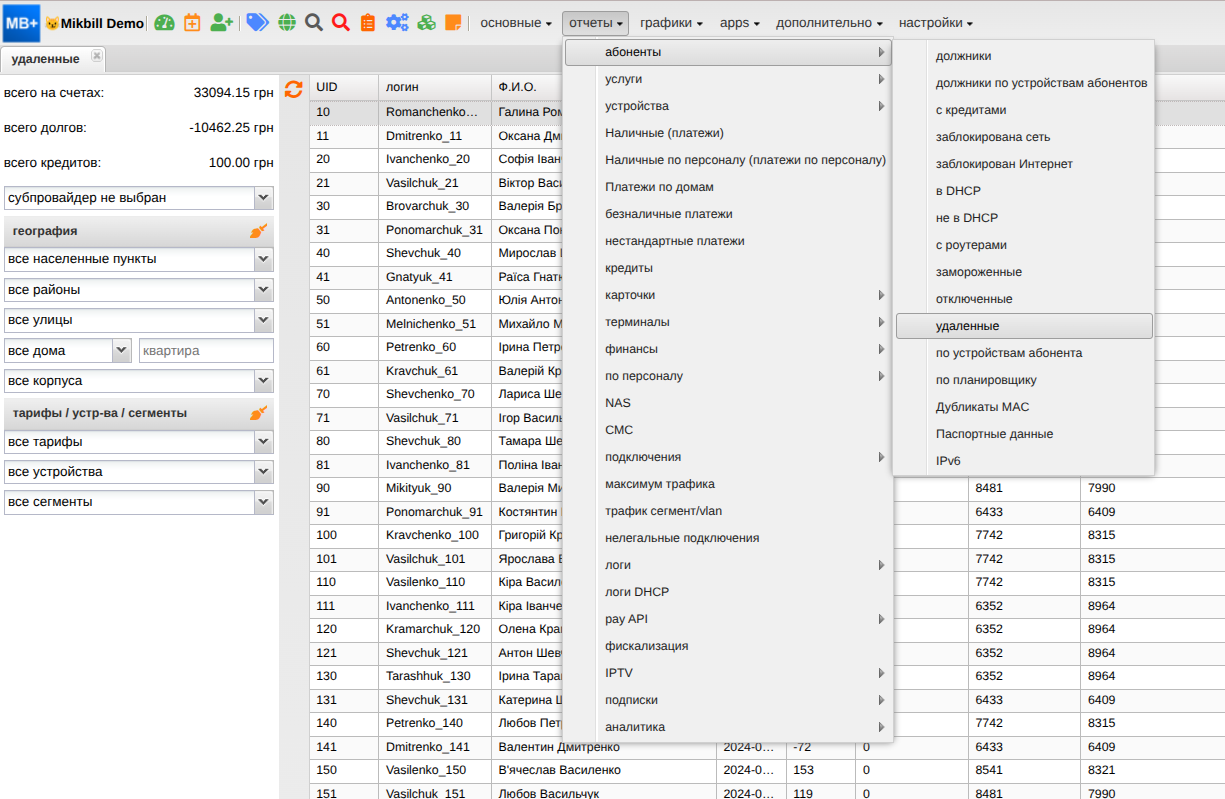Sort by логин column header
Viewport: 1225px width, 799px height.
(435, 87)
